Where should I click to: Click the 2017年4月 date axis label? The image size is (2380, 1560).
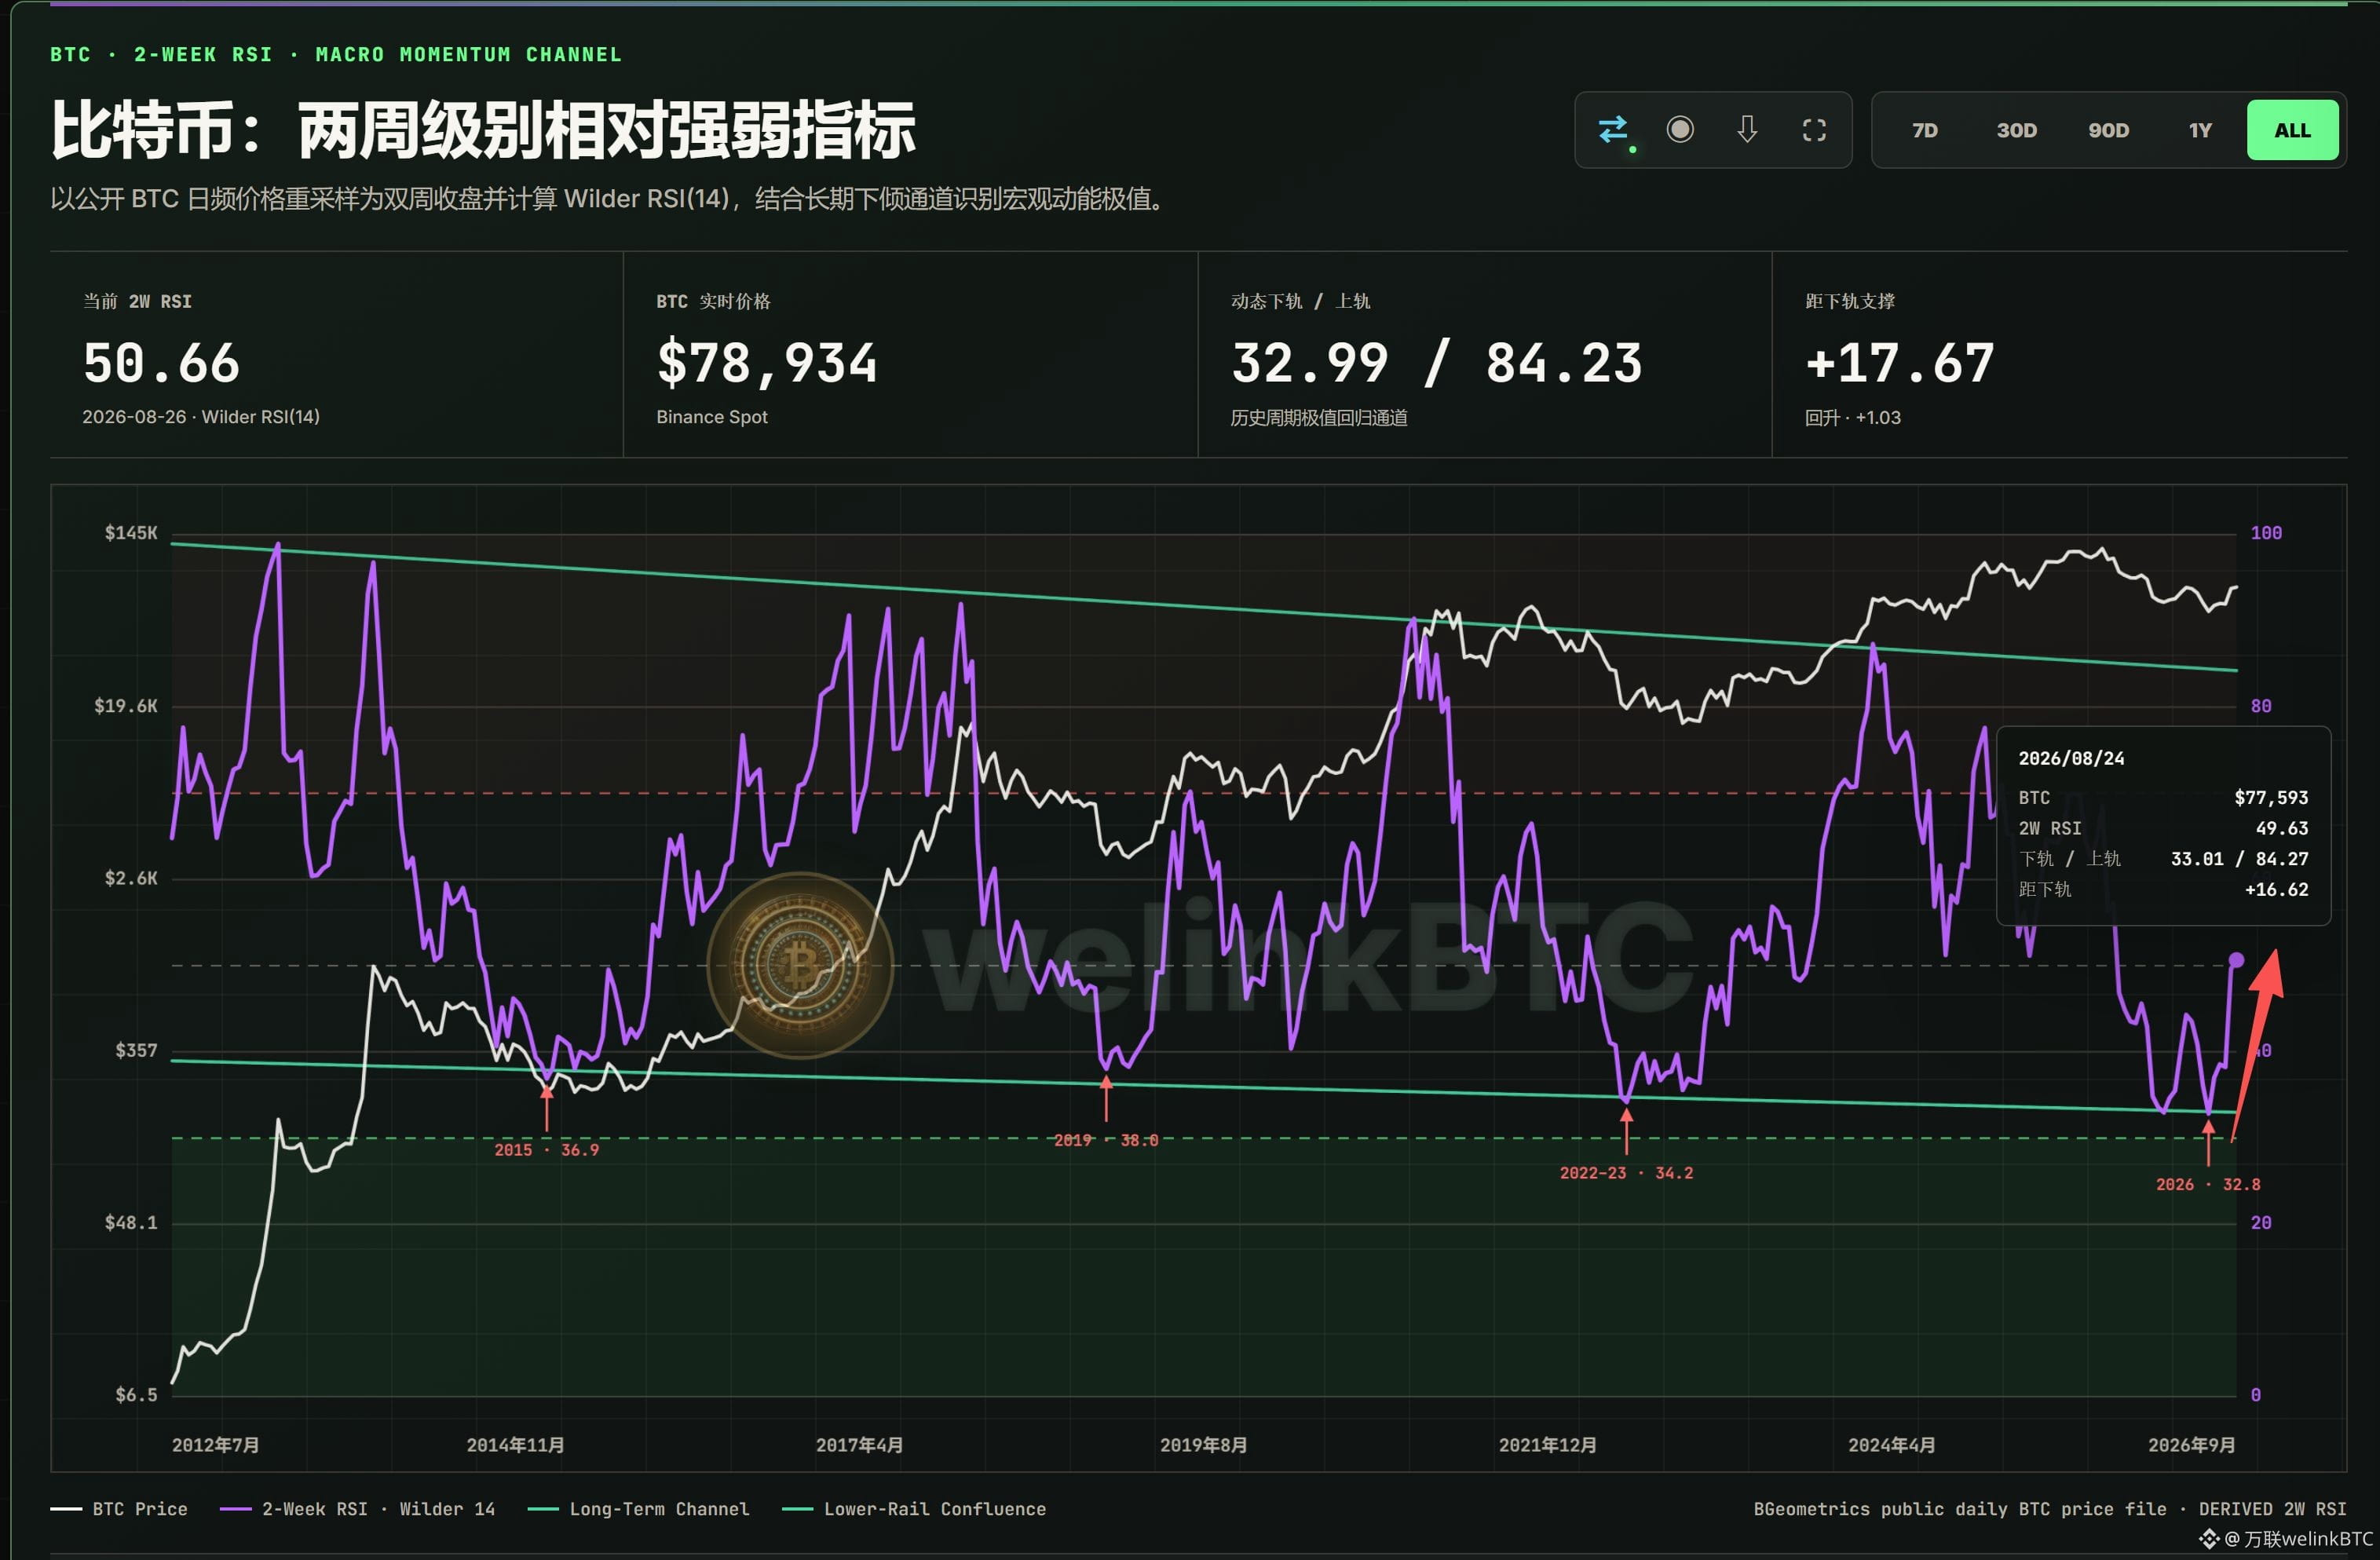click(x=859, y=1446)
